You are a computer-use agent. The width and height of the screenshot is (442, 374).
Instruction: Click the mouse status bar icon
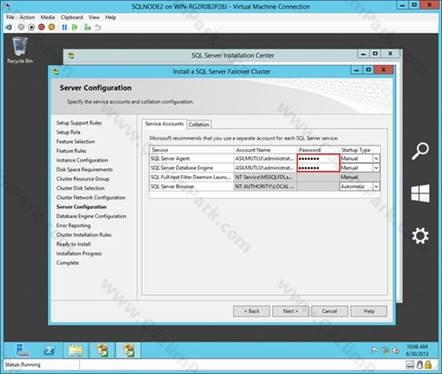[x=420, y=365]
